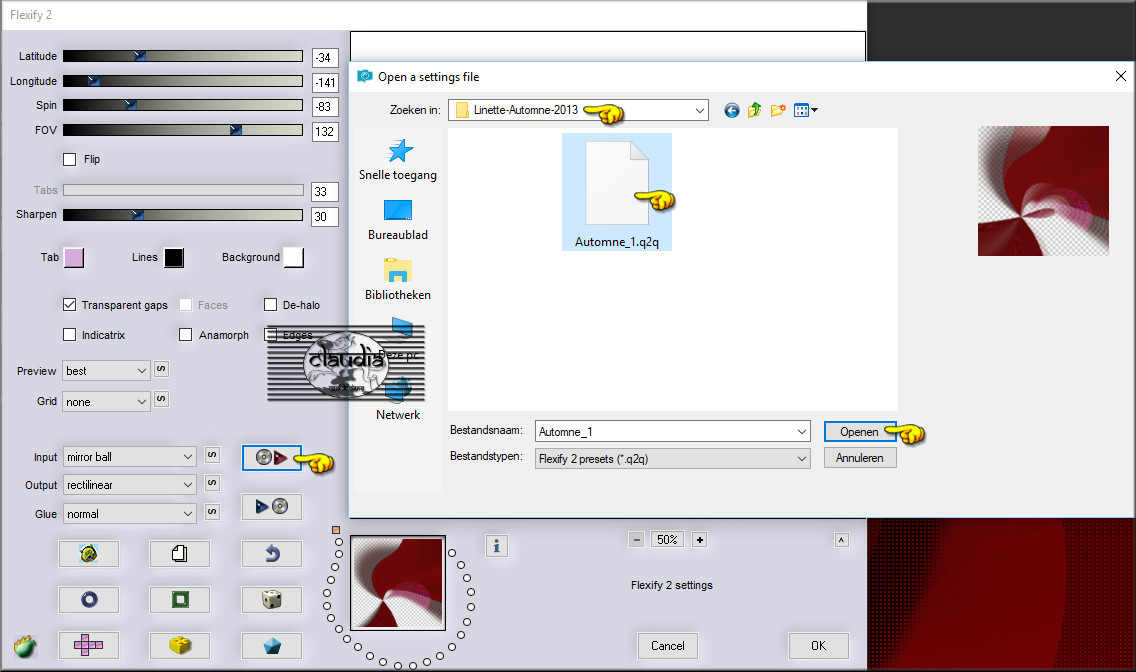Click the S button next to Output

[212, 483]
